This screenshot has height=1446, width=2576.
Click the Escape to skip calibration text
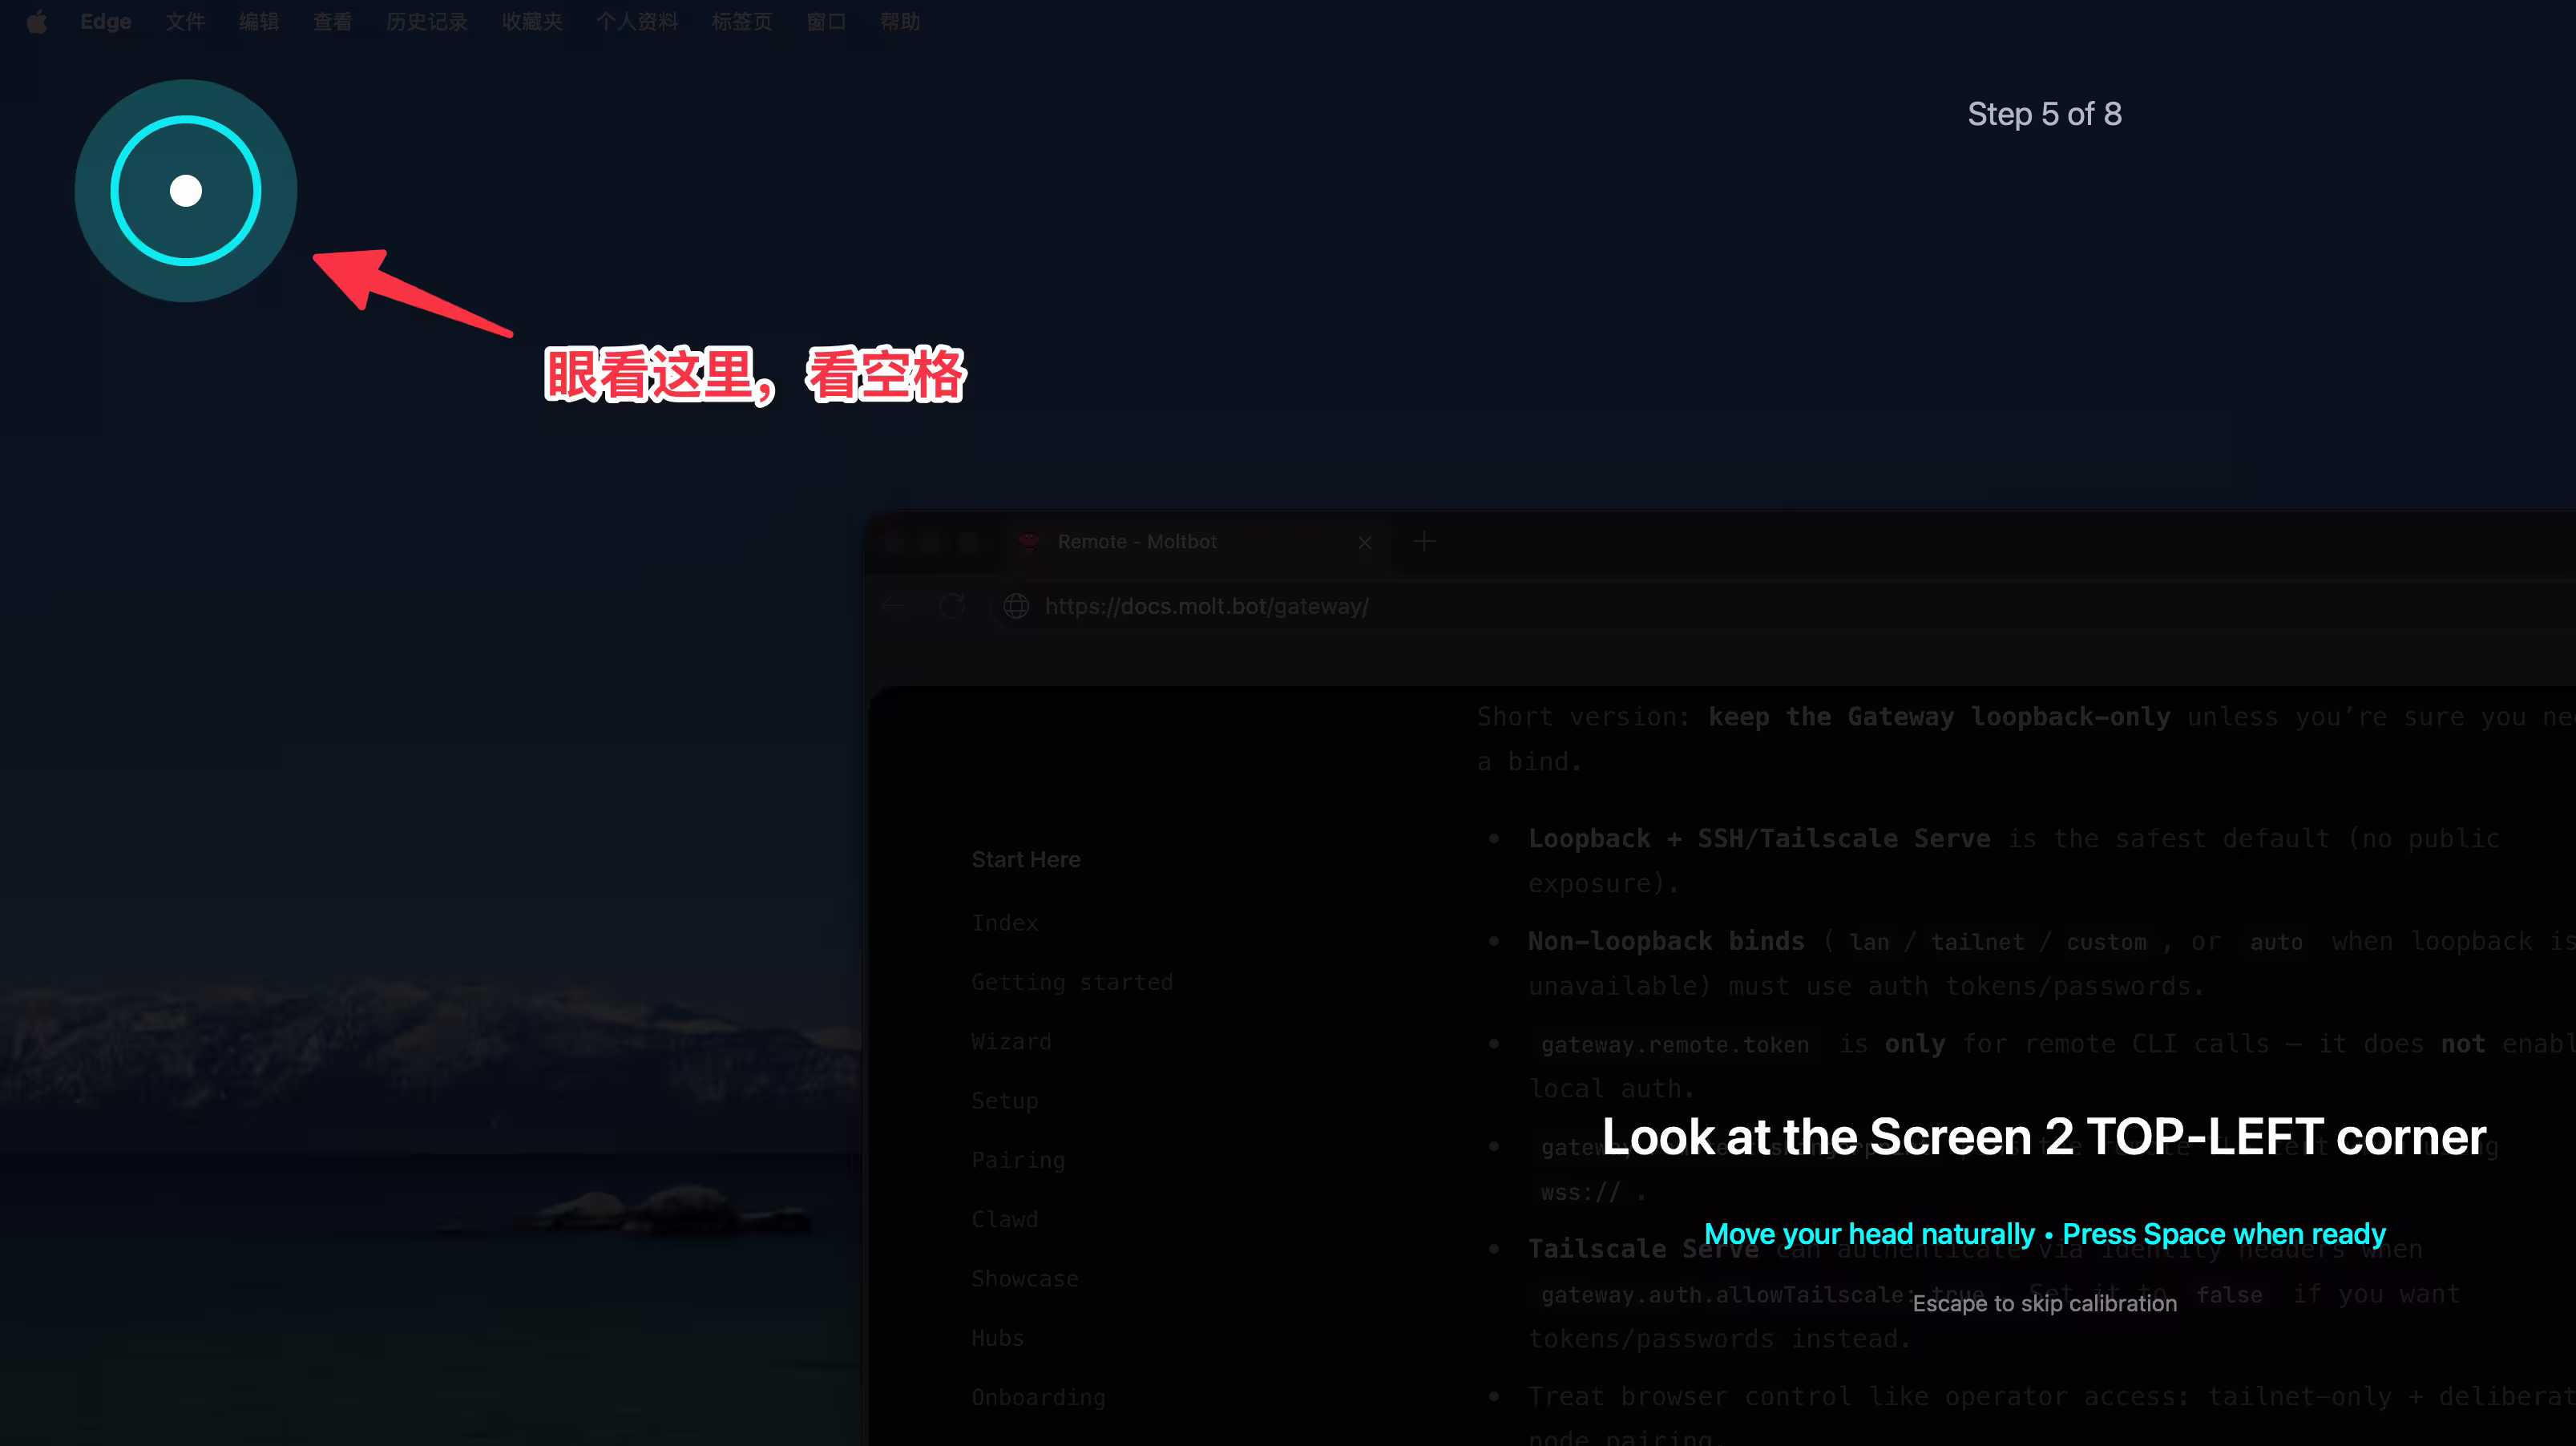(2044, 1303)
